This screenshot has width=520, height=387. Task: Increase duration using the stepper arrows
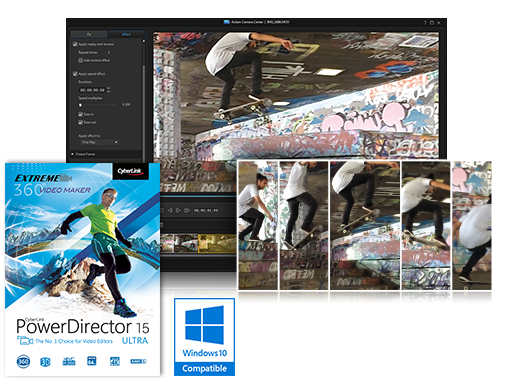[x=108, y=89]
